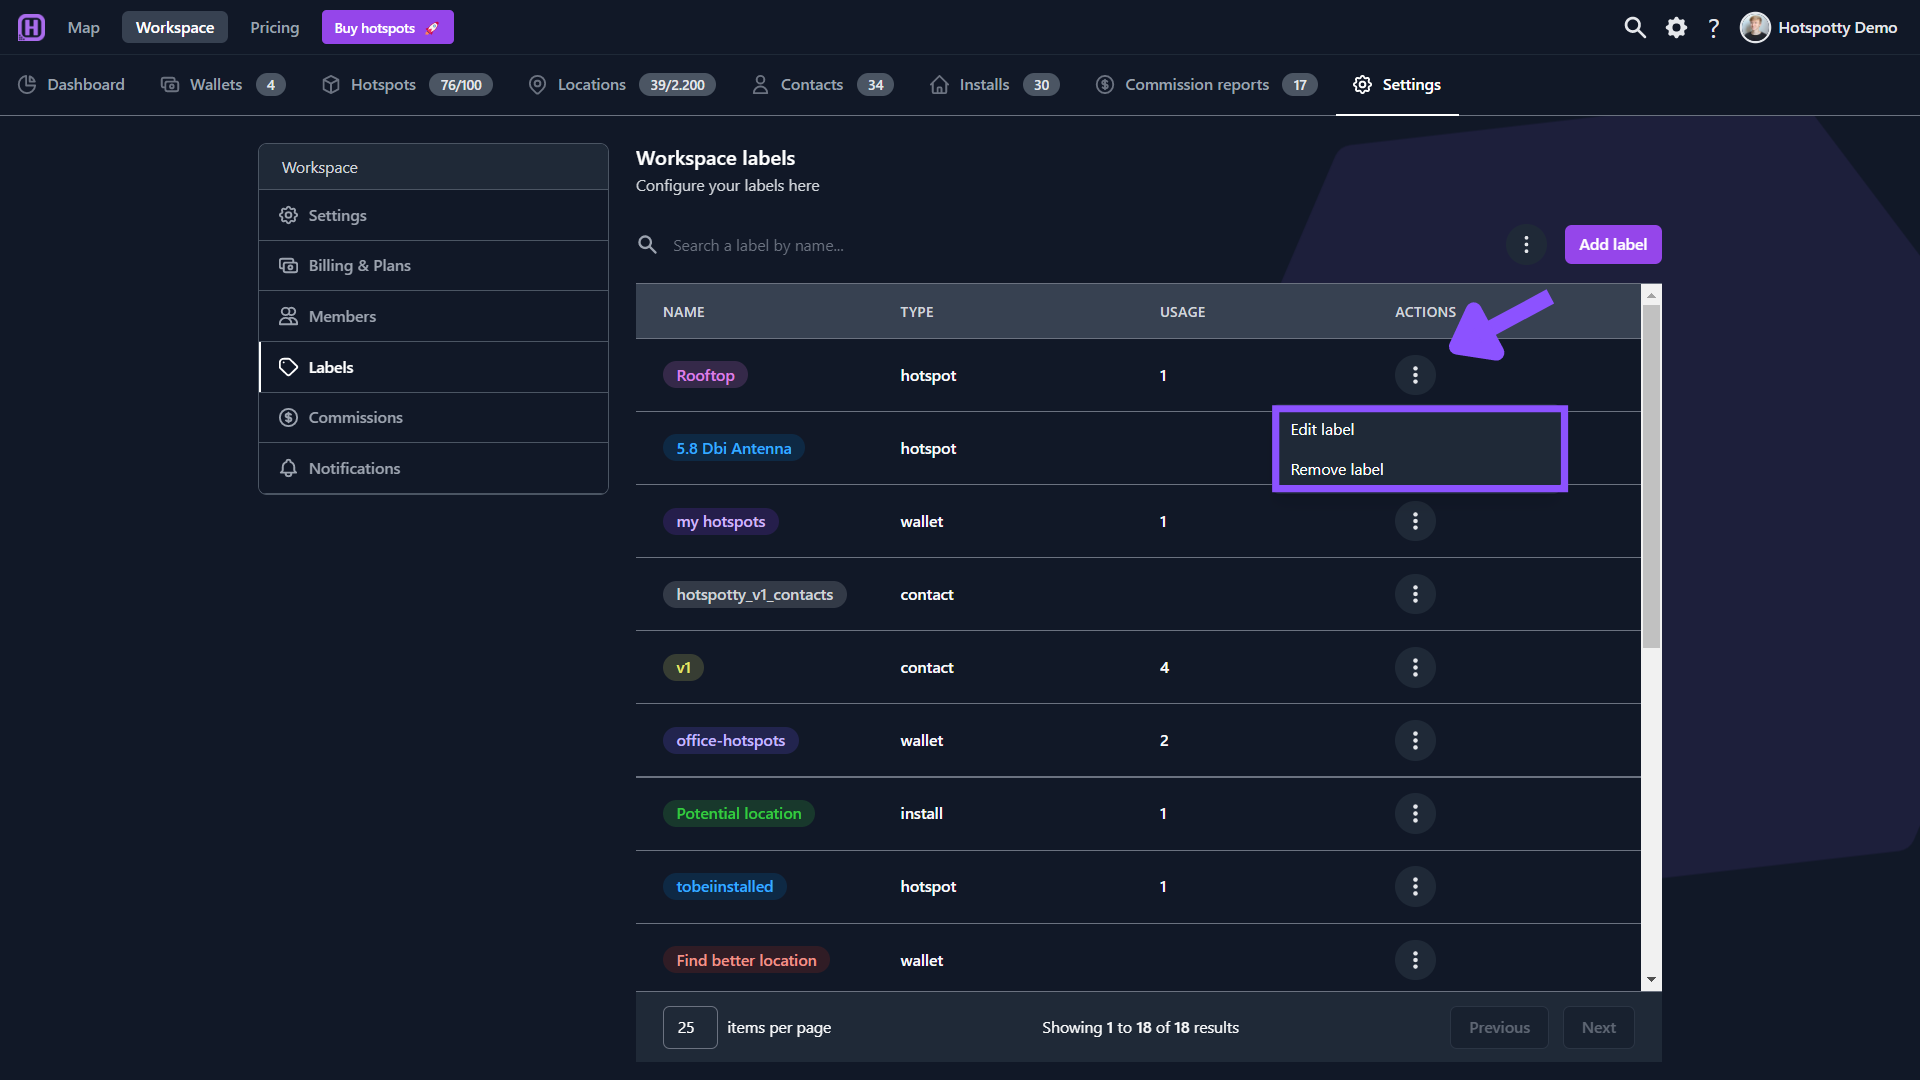Screen dimensions: 1920x1080
Task: Click the Next page button
Action: [x=1598, y=1027]
